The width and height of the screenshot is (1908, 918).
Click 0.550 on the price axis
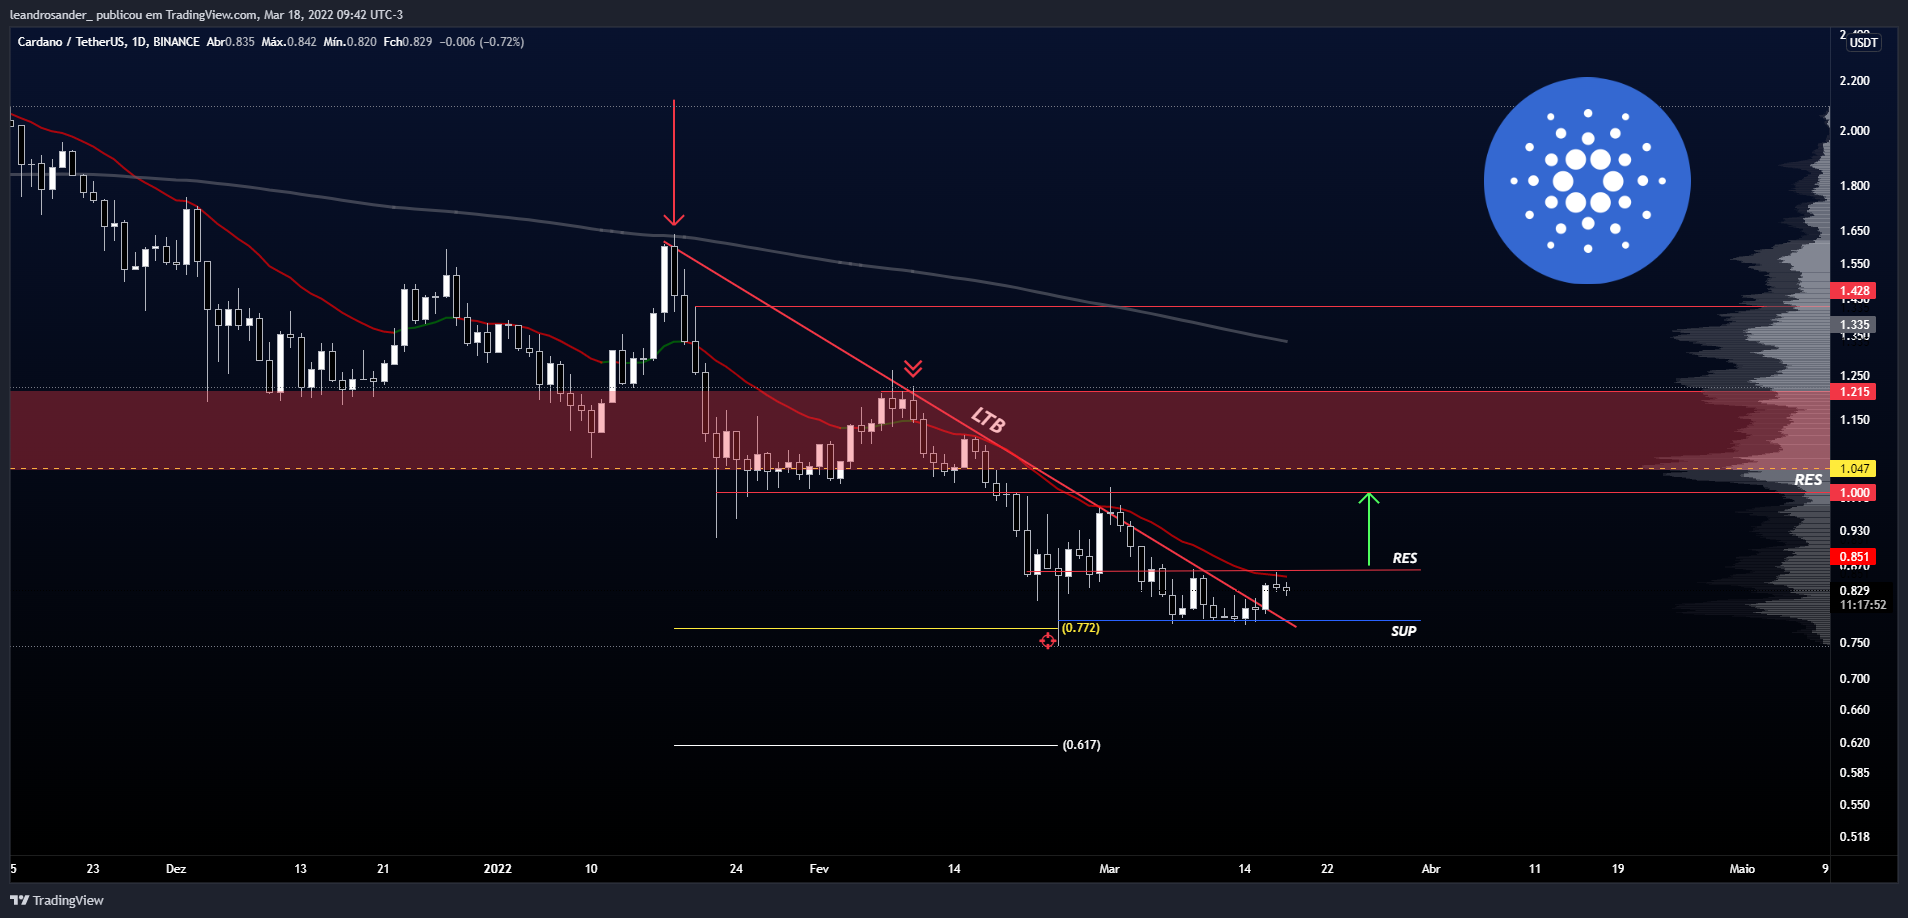click(1854, 805)
